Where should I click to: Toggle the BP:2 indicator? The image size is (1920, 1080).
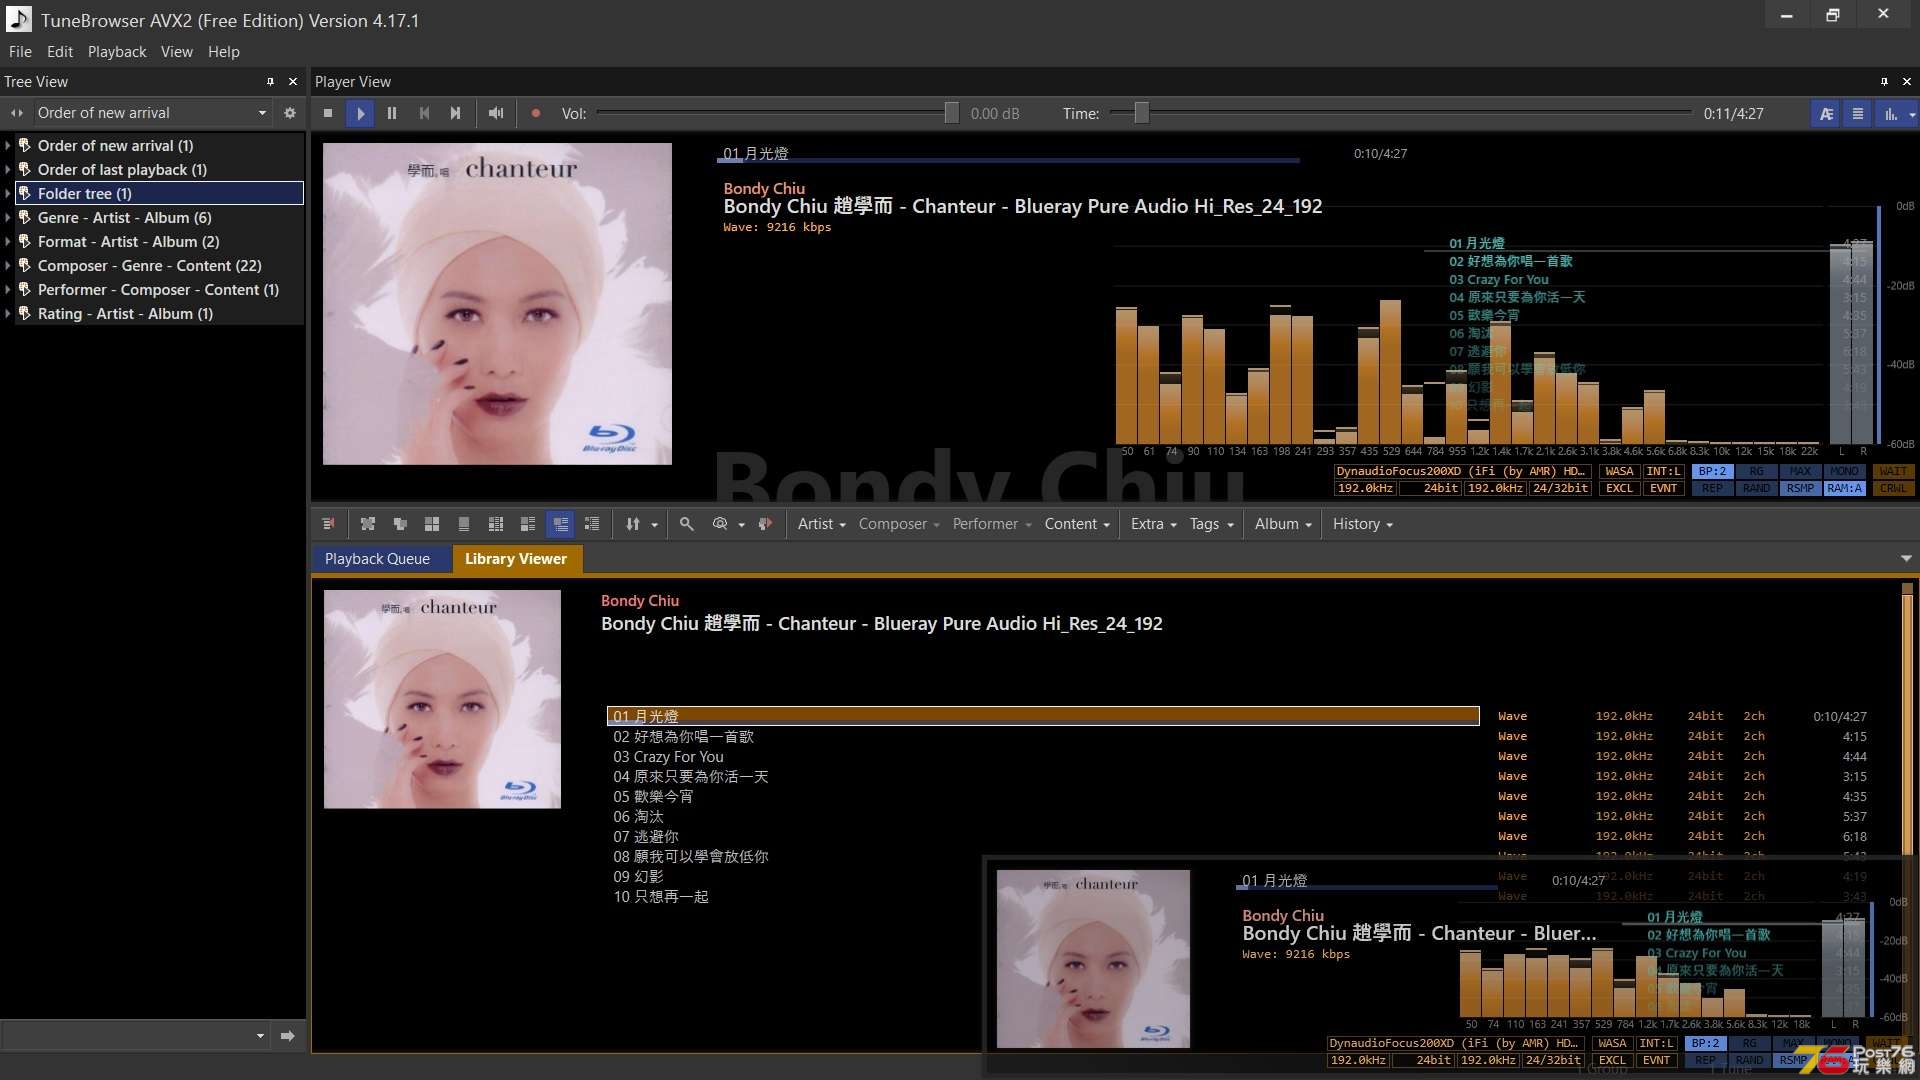click(x=1712, y=471)
